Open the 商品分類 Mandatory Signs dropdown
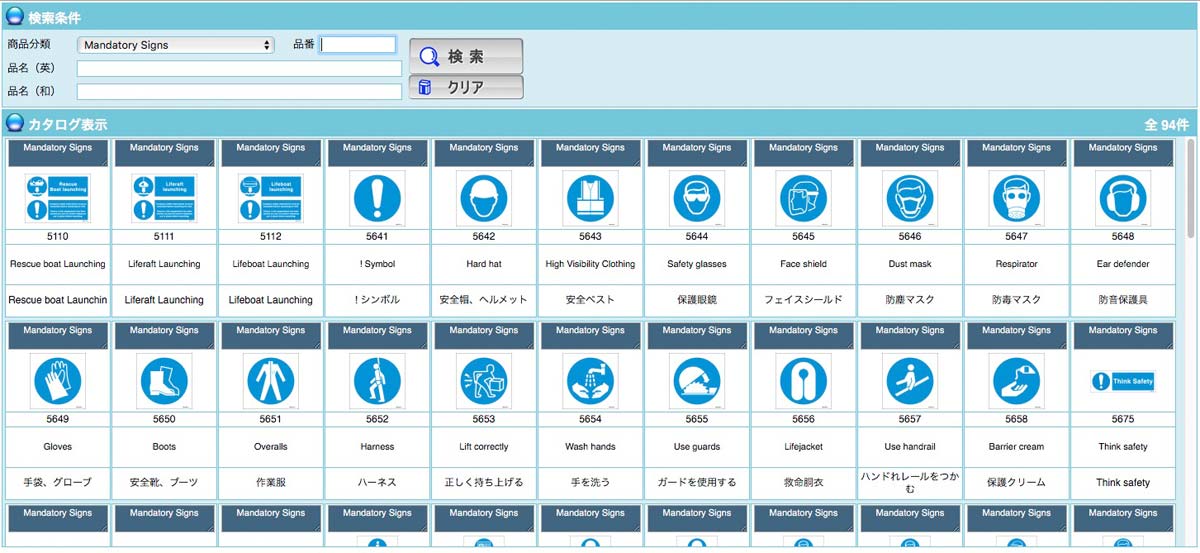1200x553 pixels. [x=176, y=45]
